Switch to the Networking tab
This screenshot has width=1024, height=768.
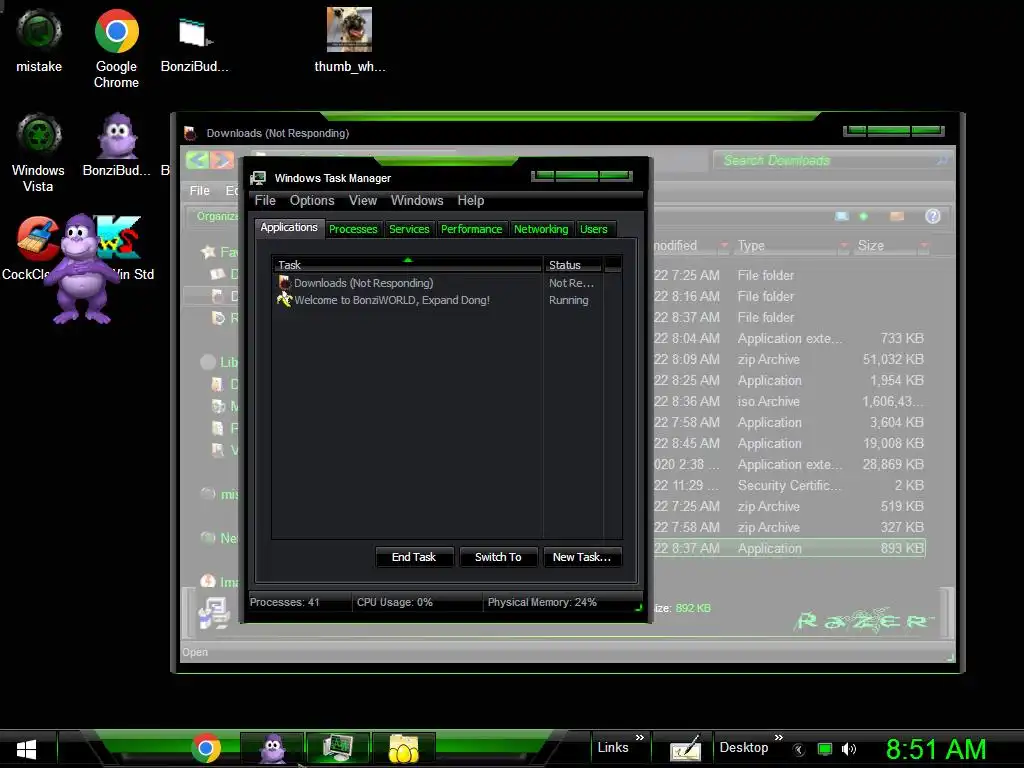[541, 229]
